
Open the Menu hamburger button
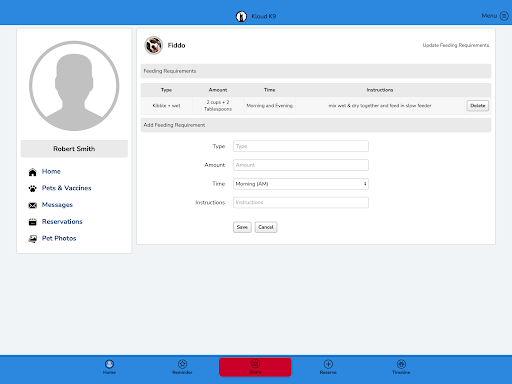pyautogui.click(x=504, y=16)
